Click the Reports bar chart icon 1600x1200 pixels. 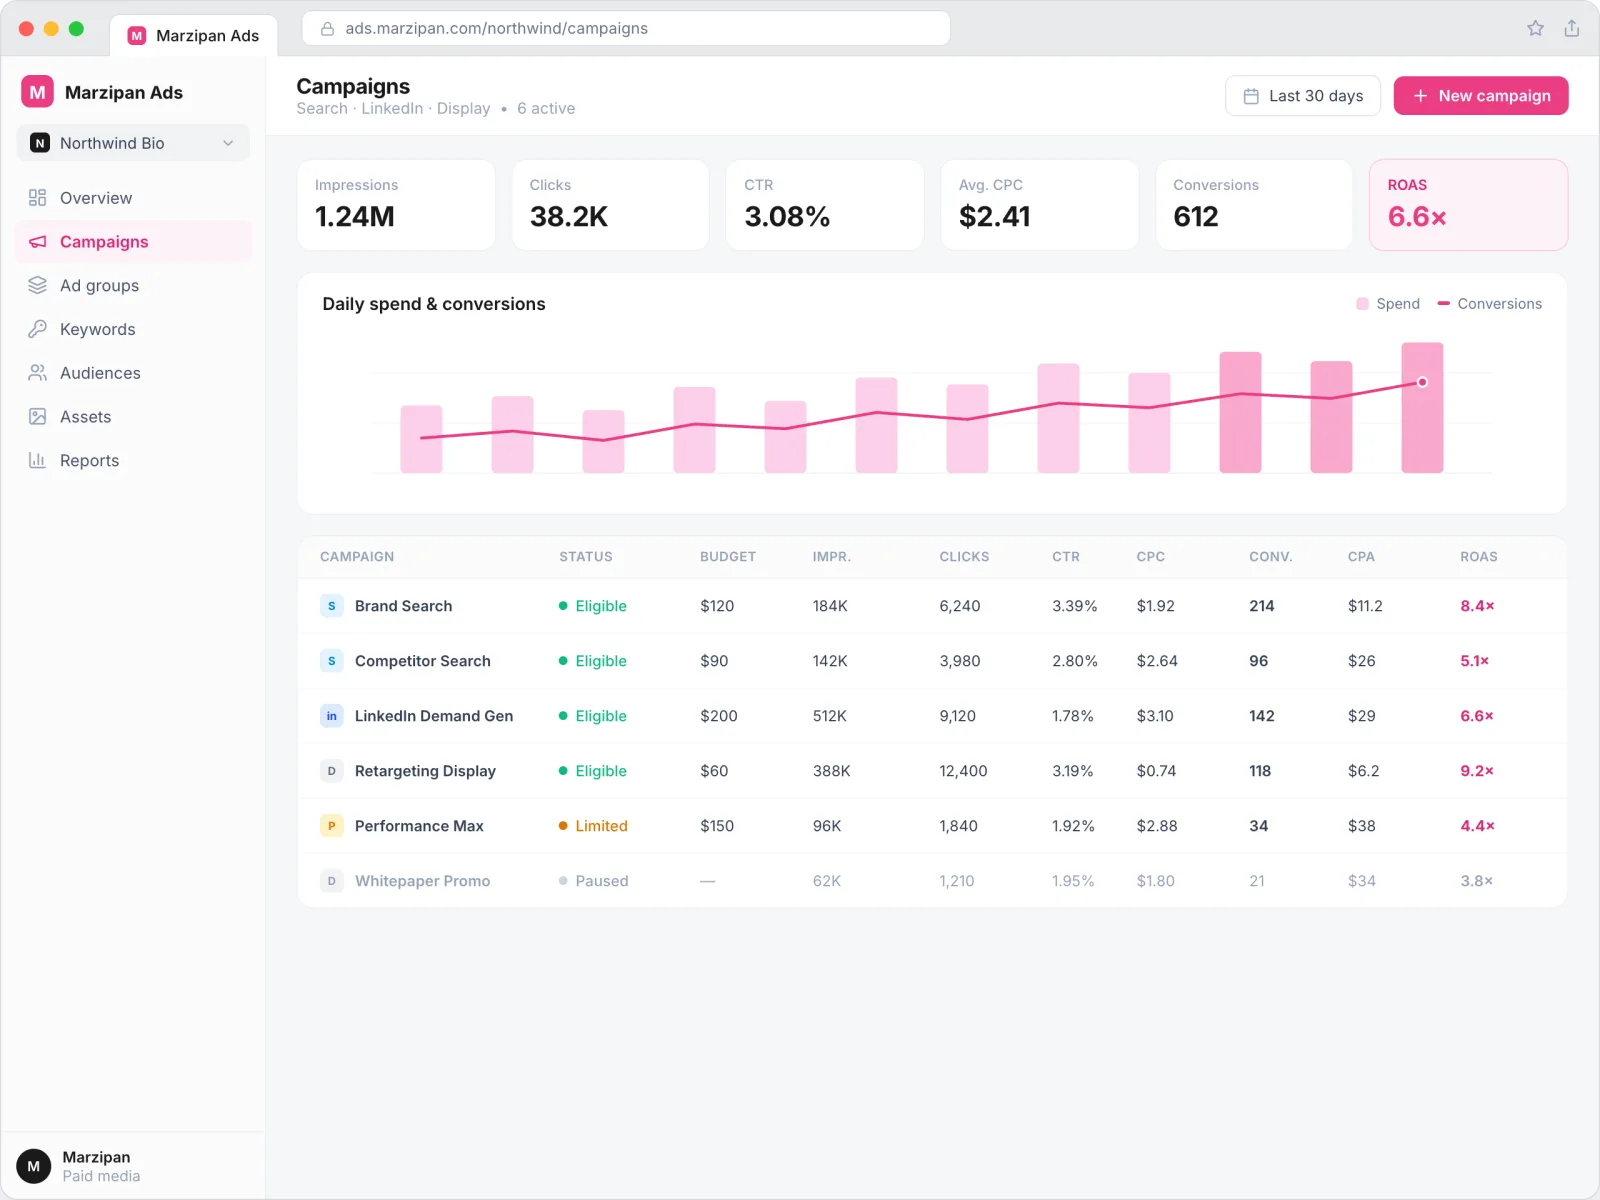pos(38,460)
